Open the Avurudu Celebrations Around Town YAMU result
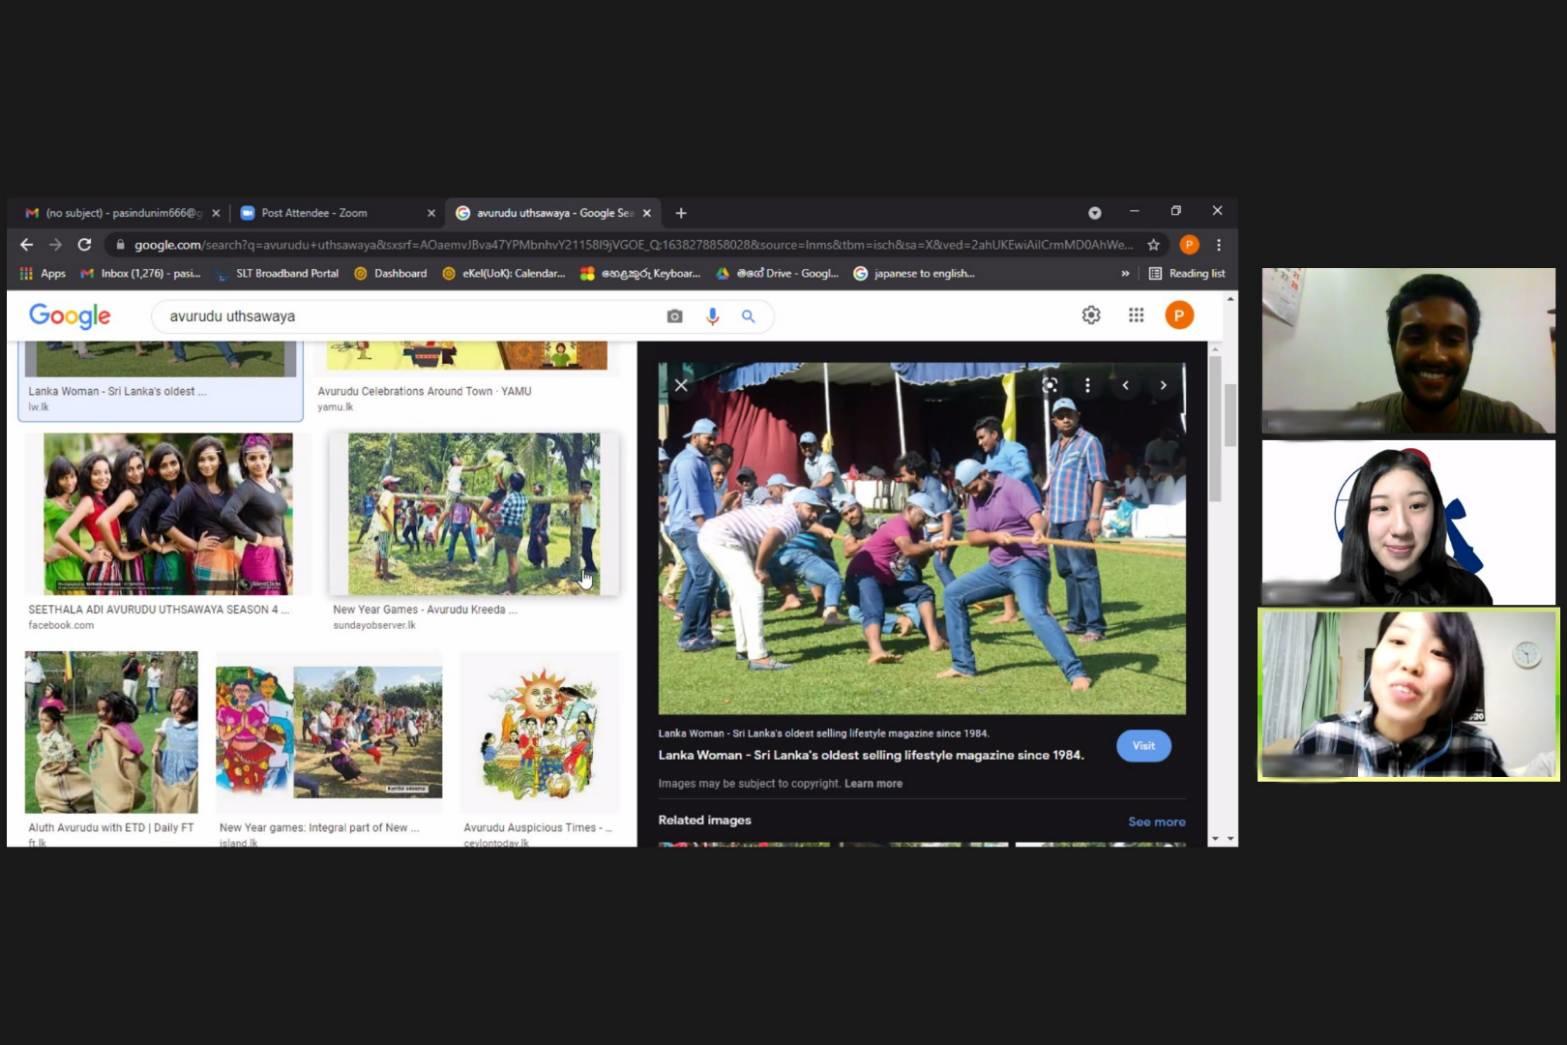This screenshot has height=1045, width=1567. [x=424, y=391]
